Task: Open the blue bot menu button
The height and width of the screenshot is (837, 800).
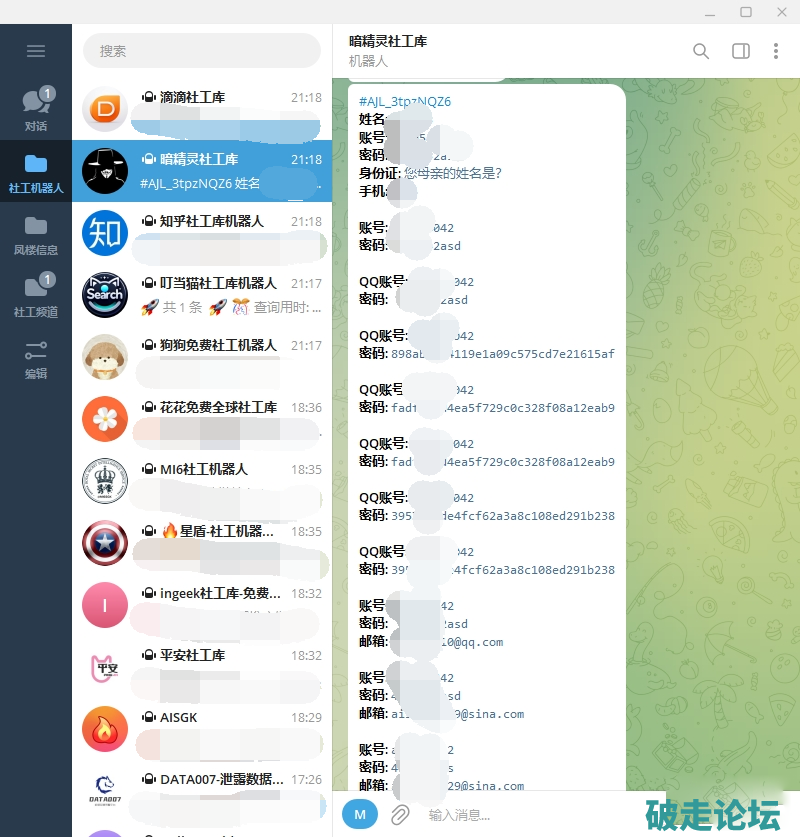Action: point(360,814)
